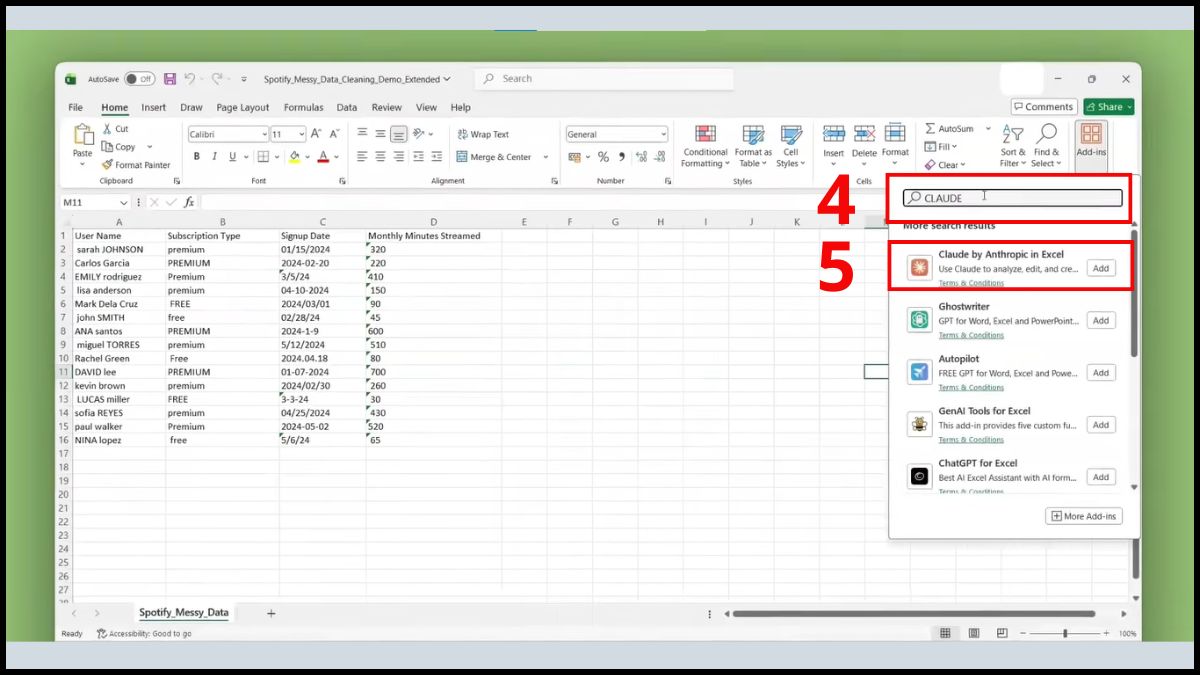Click the zoom slider in status bar
This screenshot has width=1200, height=675.
click(x=1065, y=634)
